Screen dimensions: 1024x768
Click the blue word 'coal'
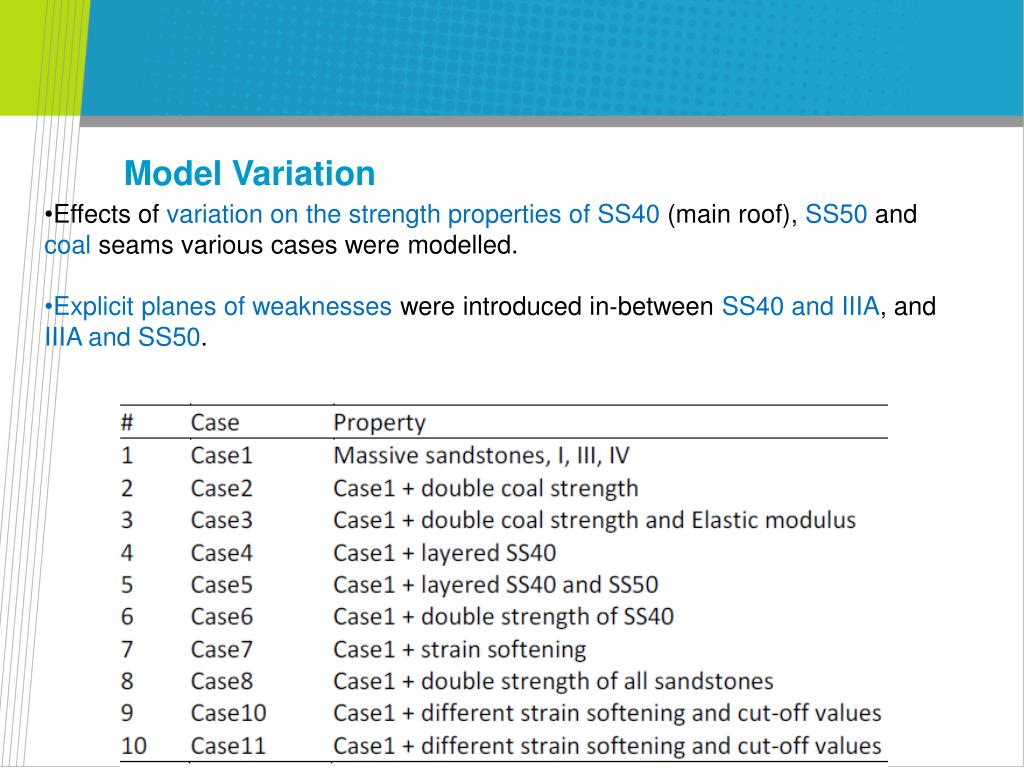click(67, 246)
